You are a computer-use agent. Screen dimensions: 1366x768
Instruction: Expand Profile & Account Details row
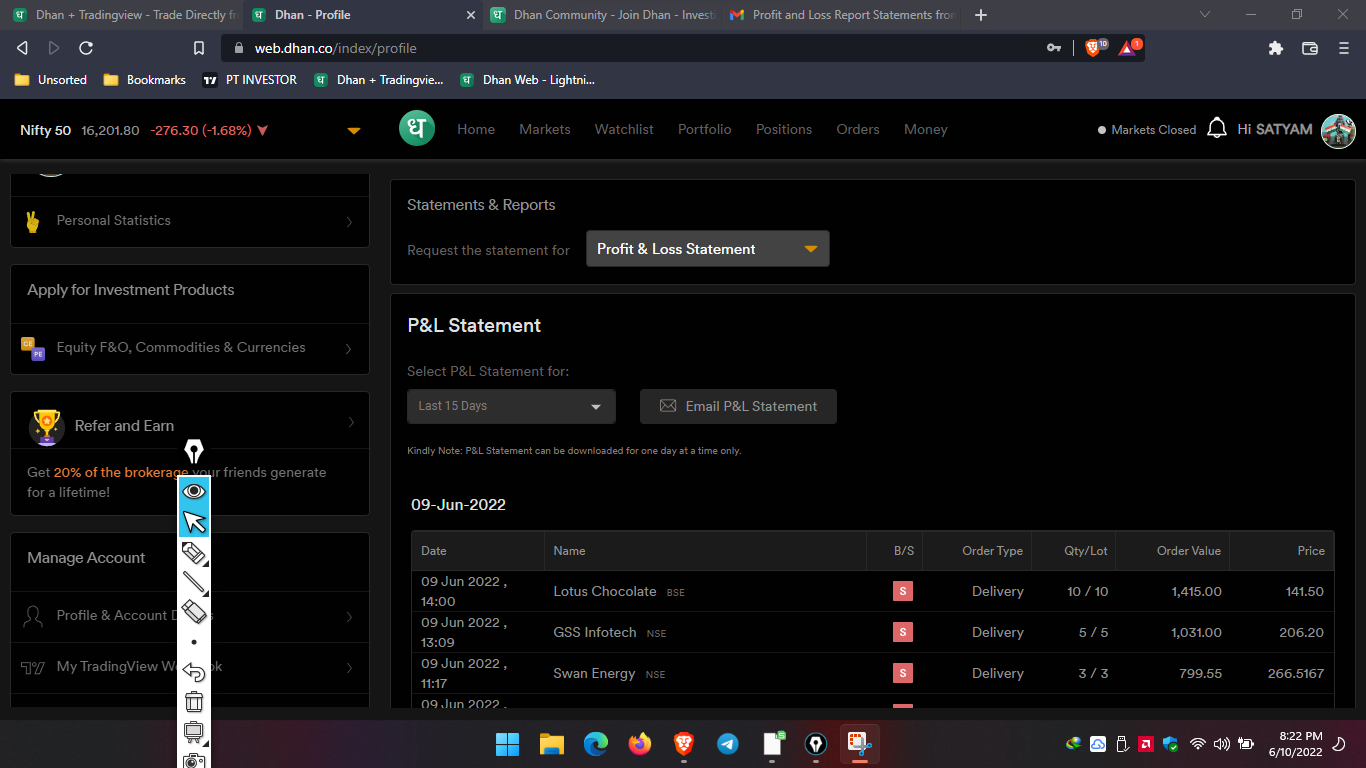[x=190, y=616]
